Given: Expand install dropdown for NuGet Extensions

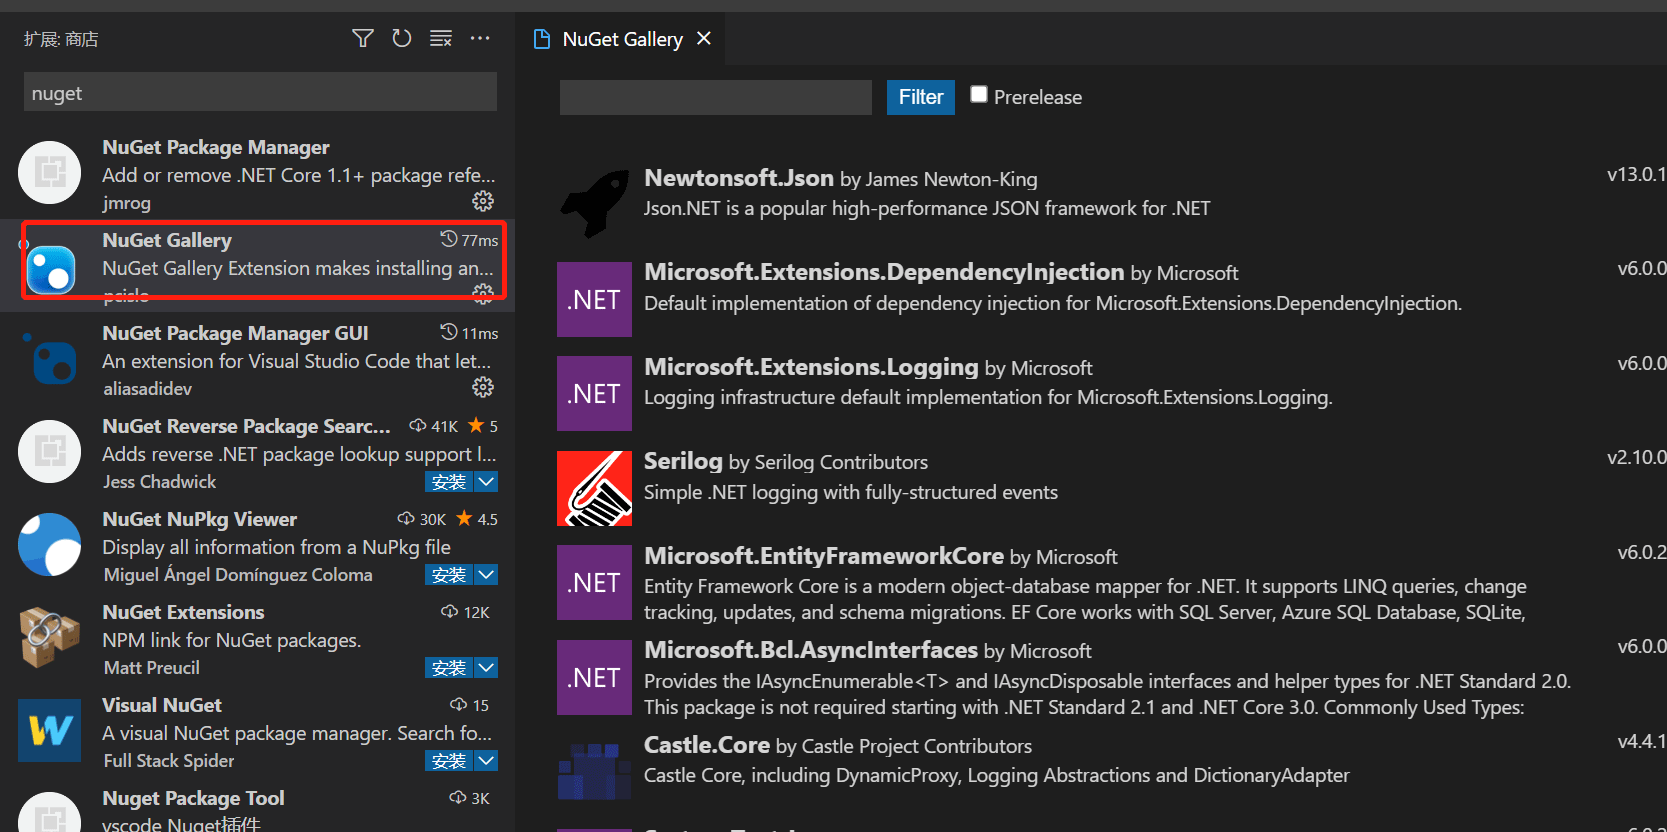Looking at the screenshot, I should [486, 667].
